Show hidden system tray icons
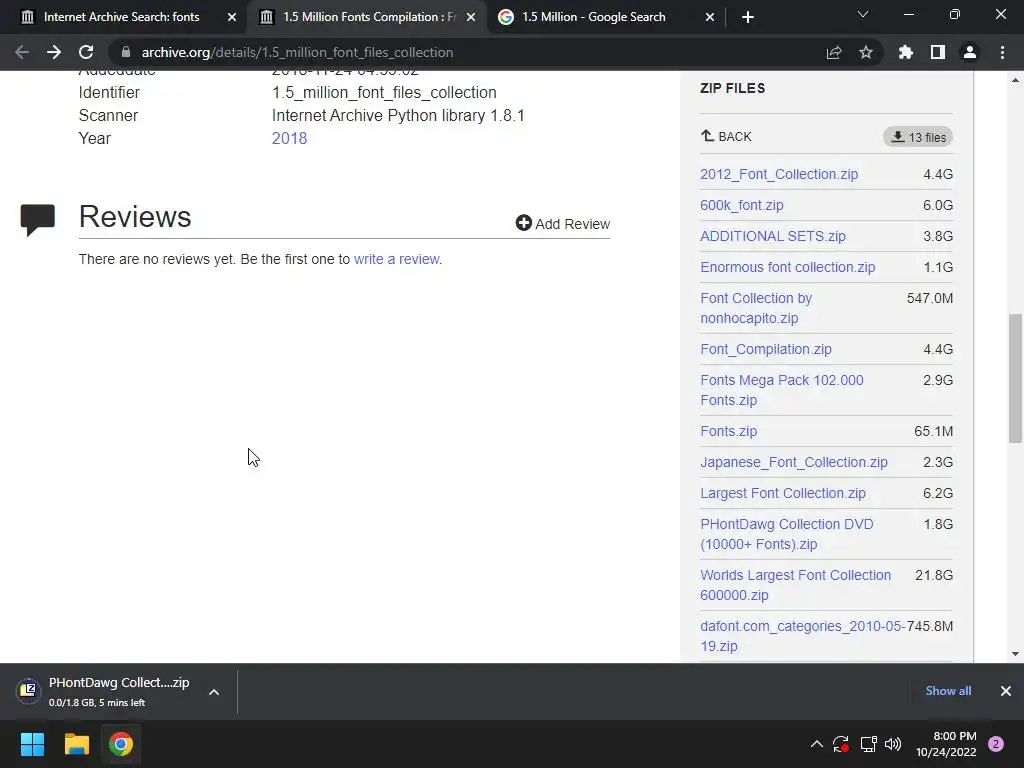 (816, 744)
